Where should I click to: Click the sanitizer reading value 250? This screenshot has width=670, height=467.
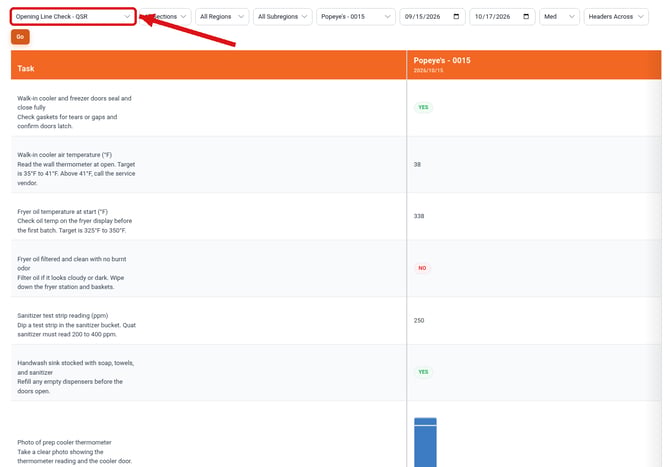point(419,320)
